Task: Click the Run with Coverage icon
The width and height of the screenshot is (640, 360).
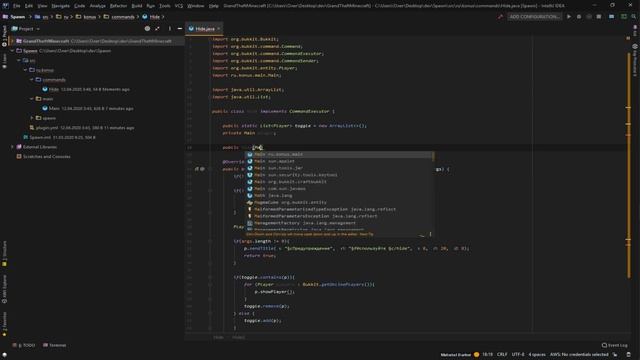Action: 589,17
